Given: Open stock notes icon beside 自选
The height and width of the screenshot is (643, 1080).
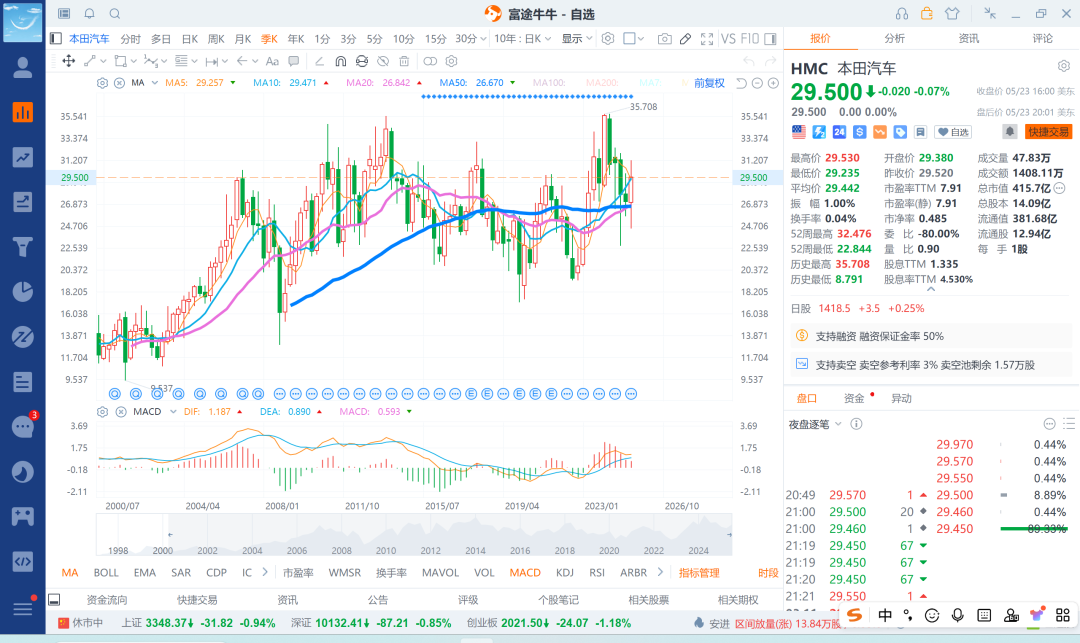Looking at the screenshot, I should 920,131.
